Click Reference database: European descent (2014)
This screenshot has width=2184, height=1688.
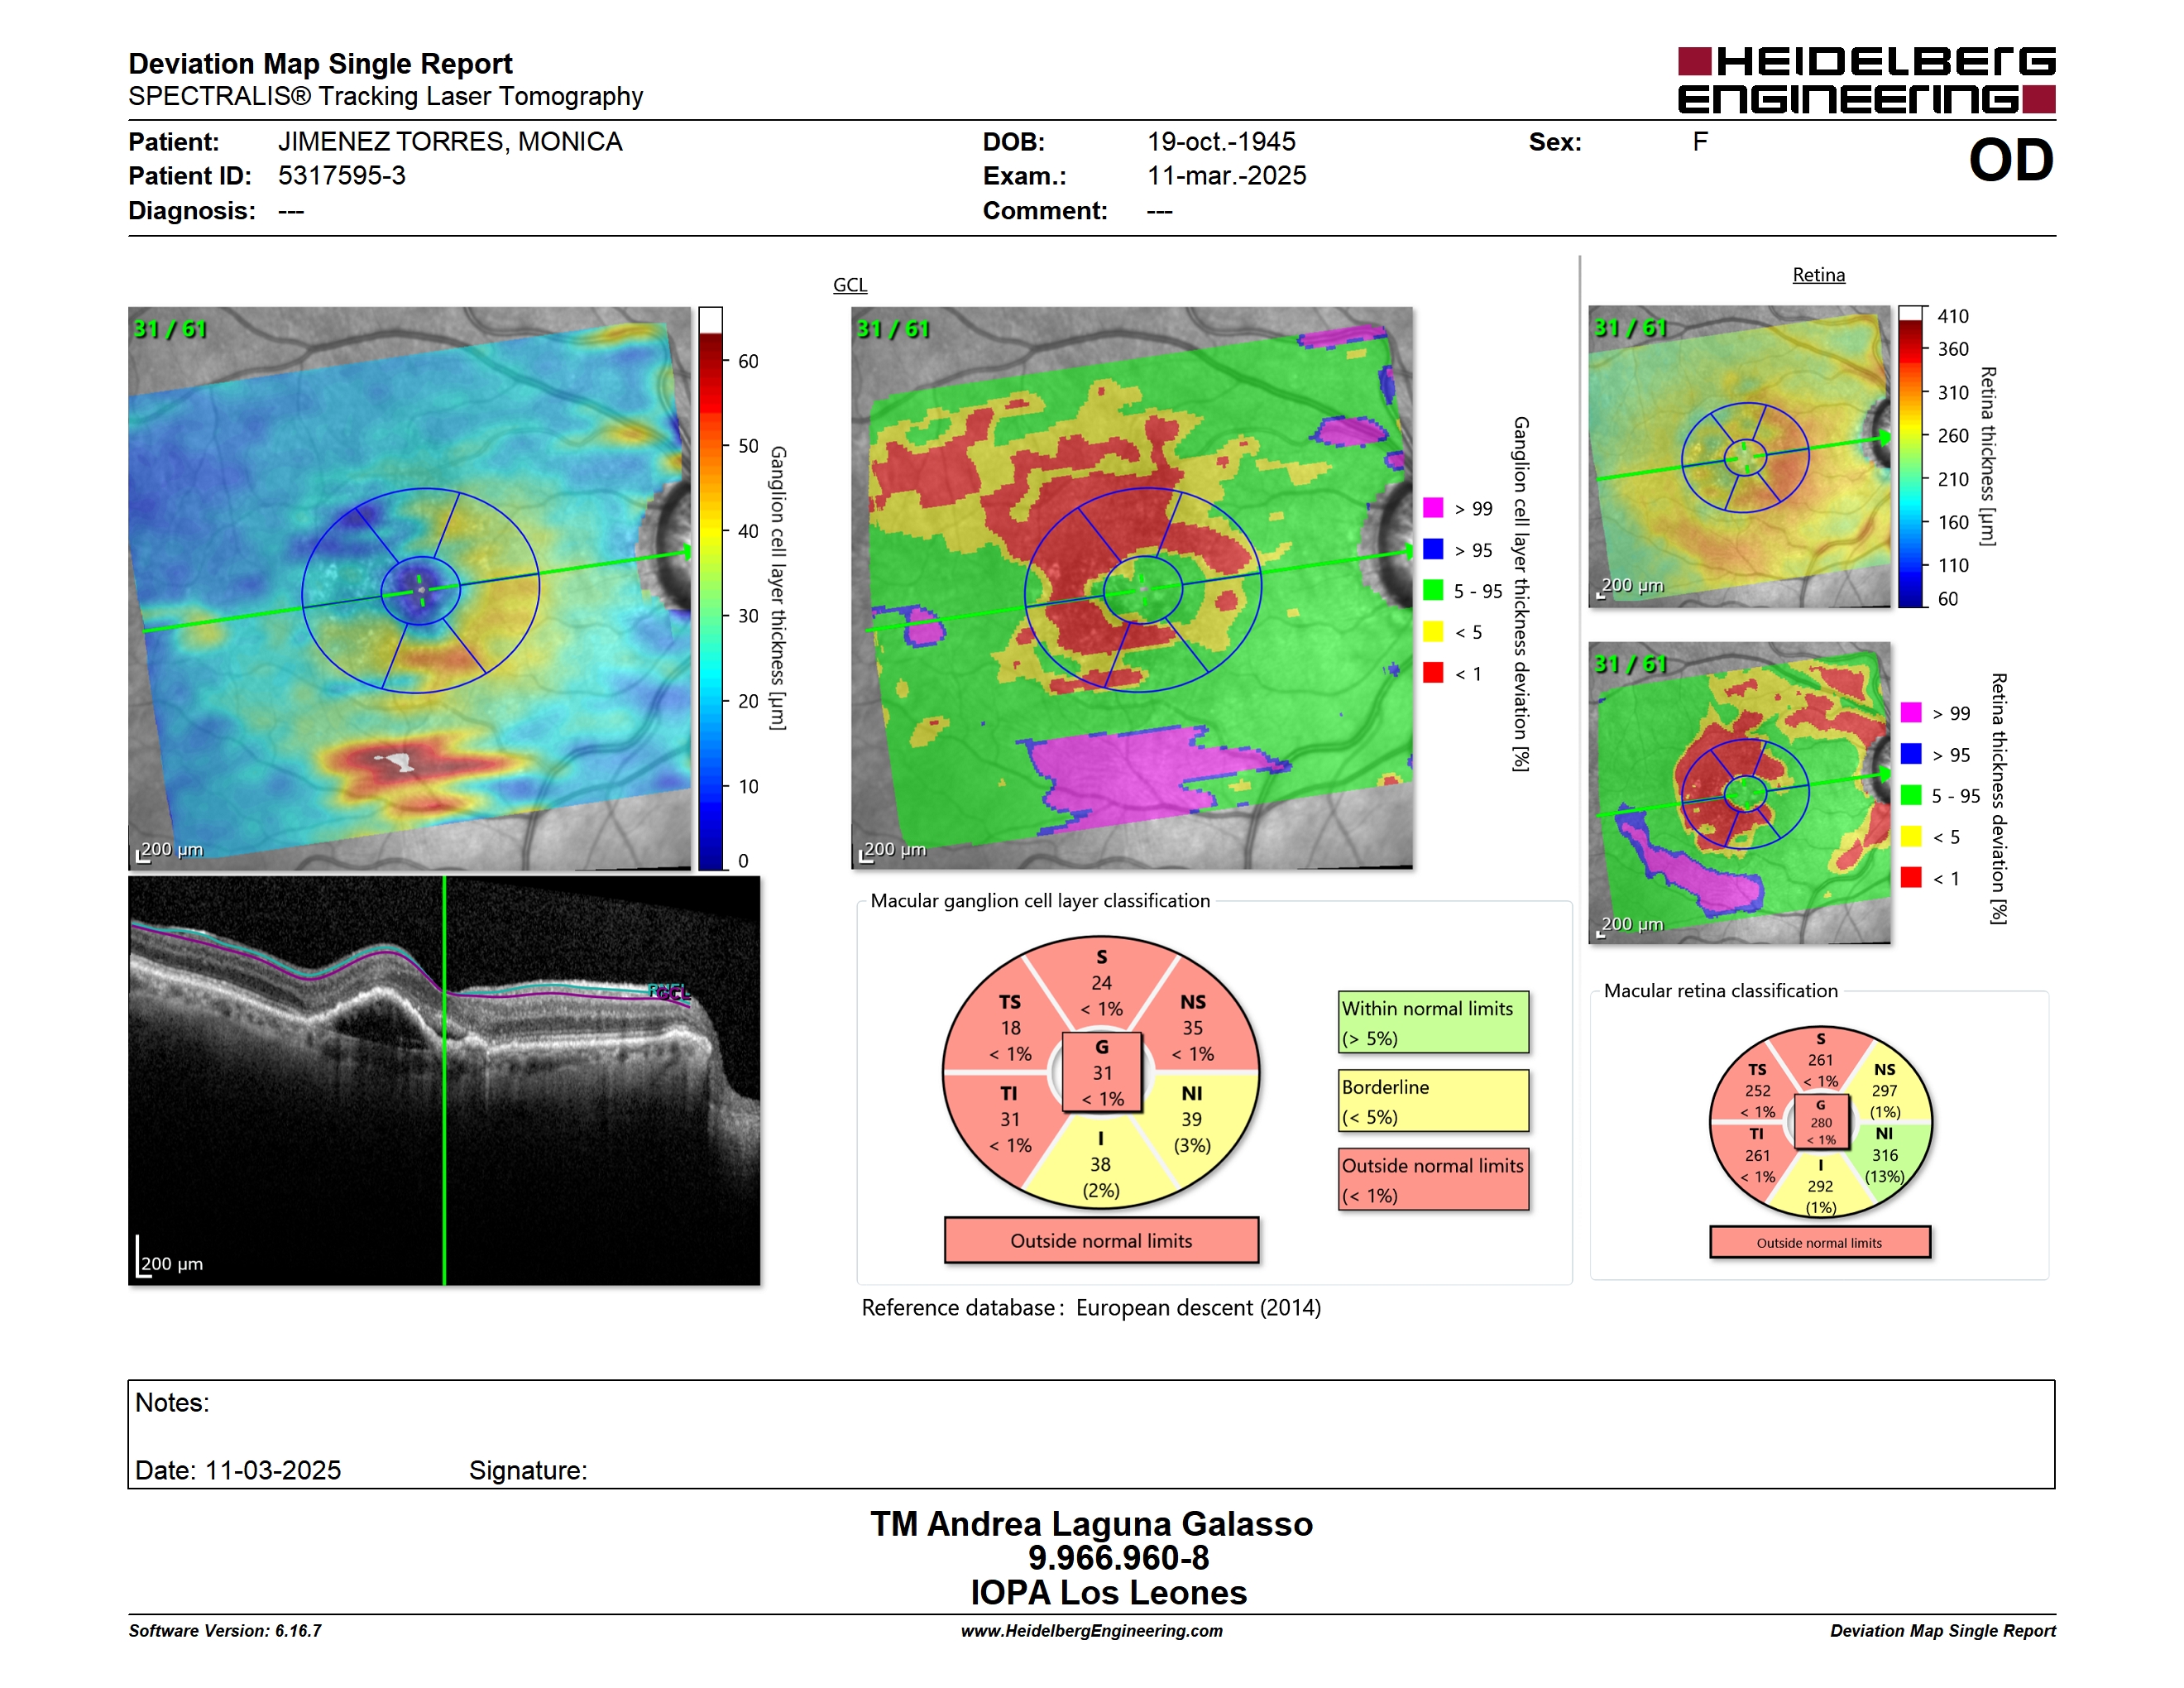(x=1091, y=1308)
